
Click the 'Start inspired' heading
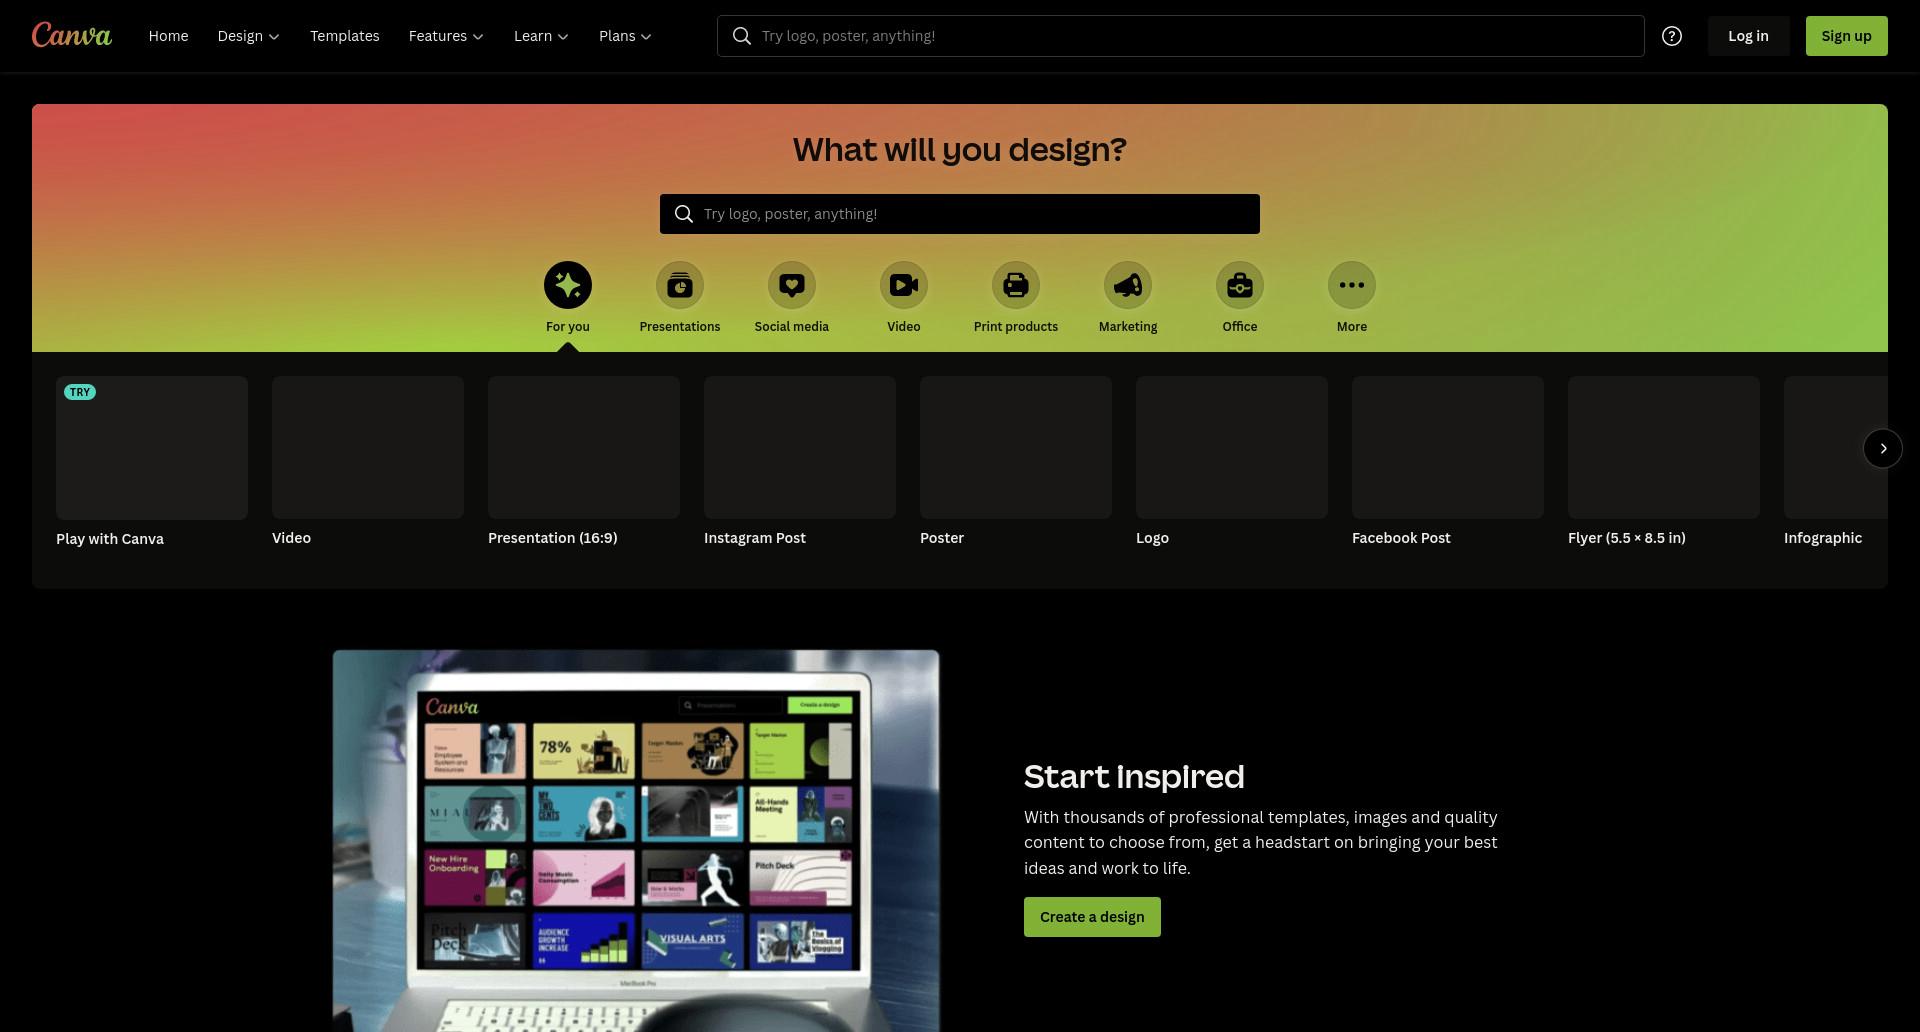[1134, 777]
